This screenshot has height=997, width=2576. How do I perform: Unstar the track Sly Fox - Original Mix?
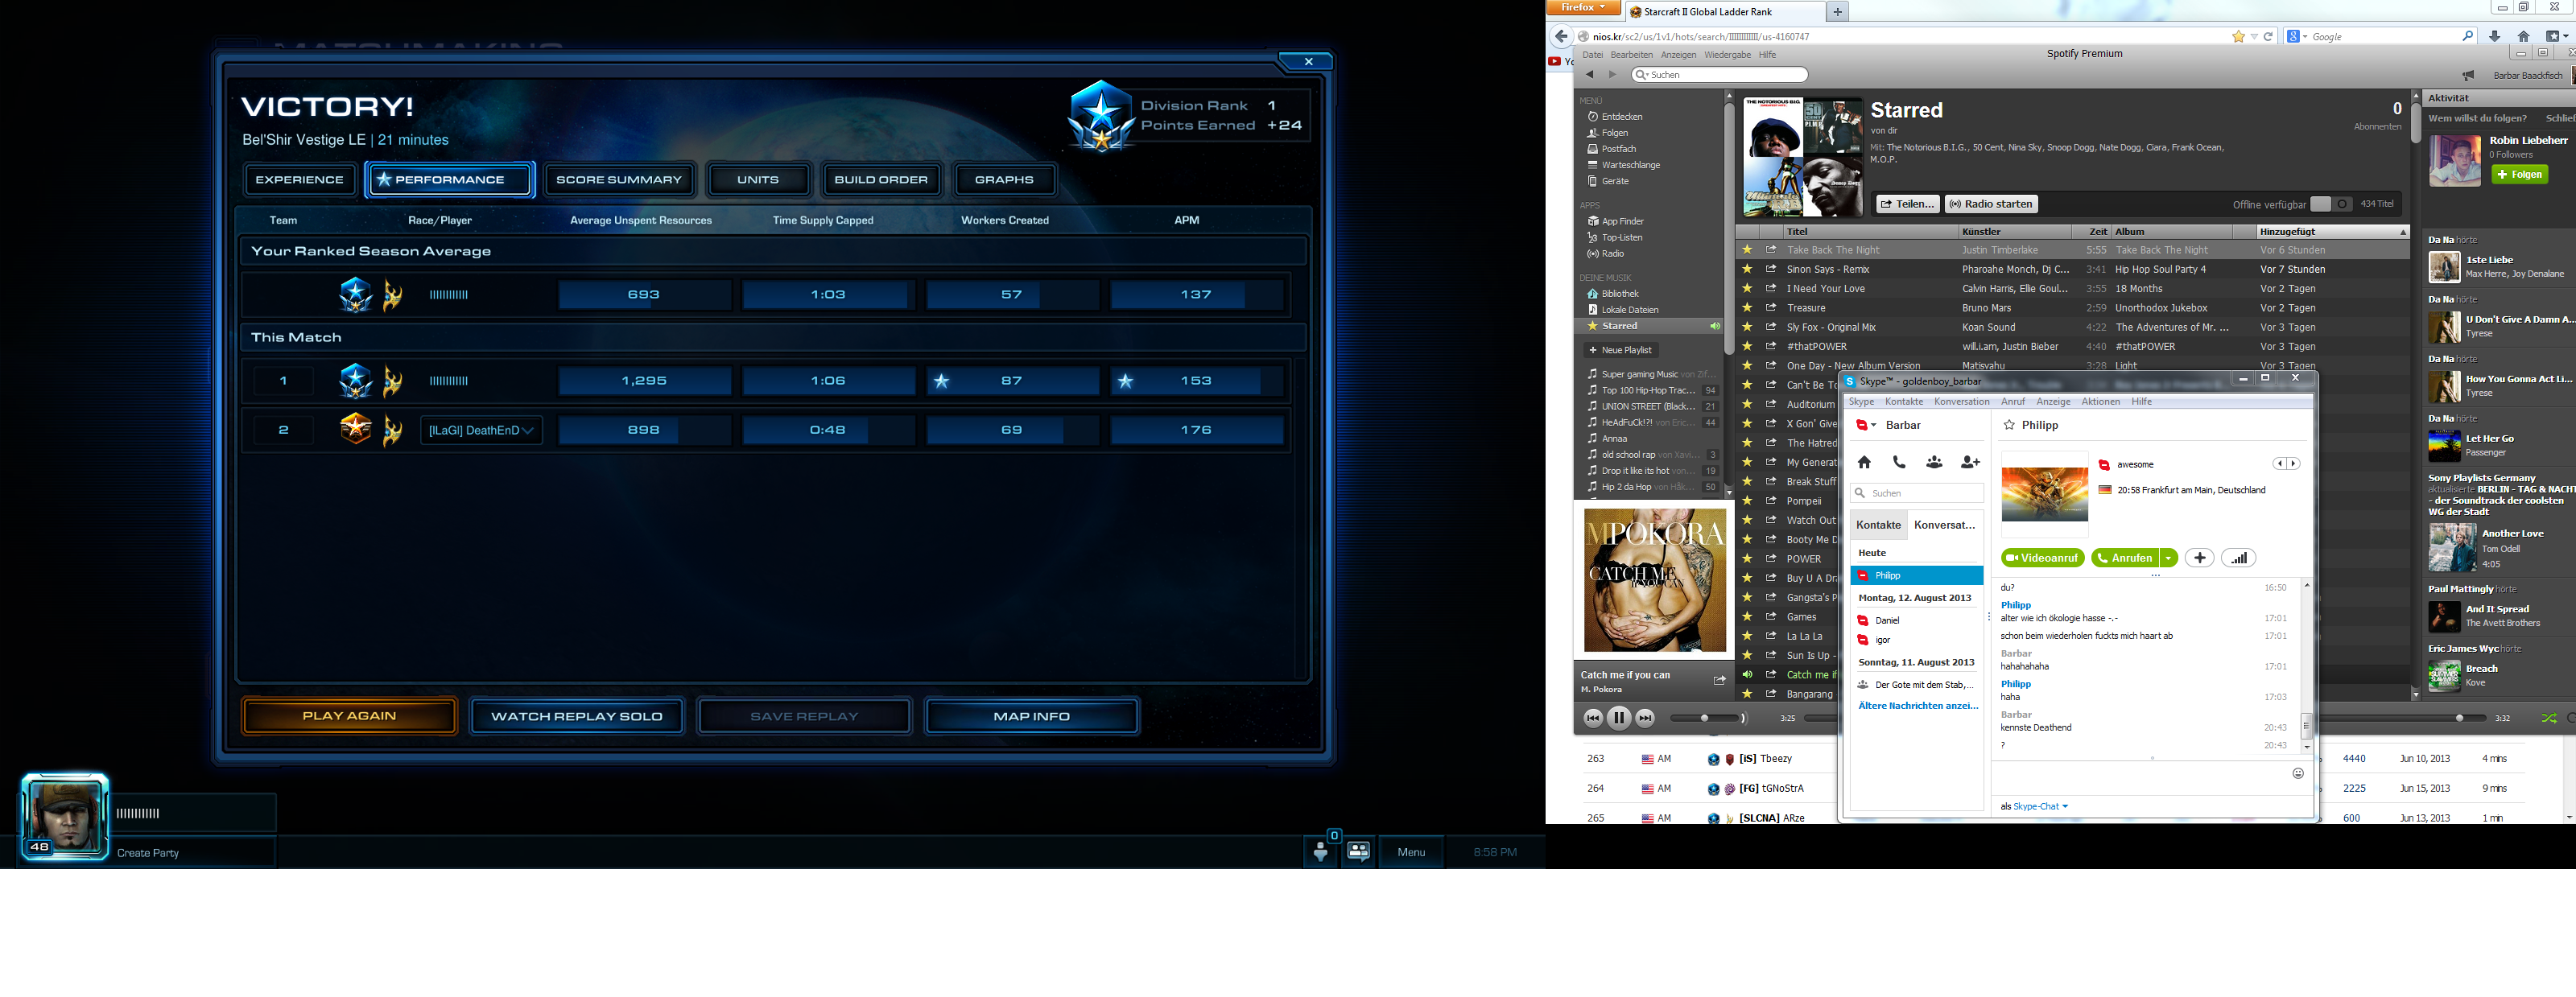1747,327
